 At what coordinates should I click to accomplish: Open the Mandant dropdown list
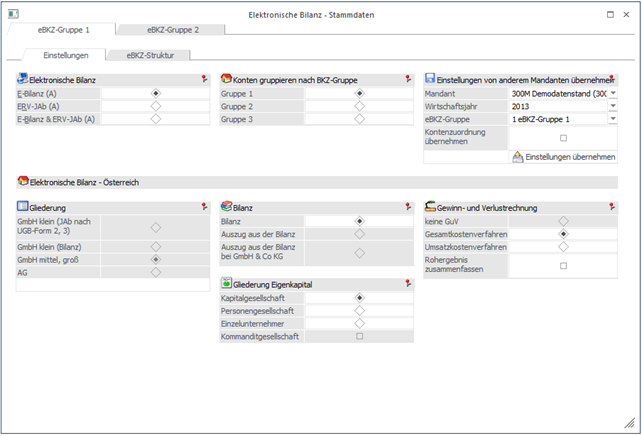[x=612, y=93]
